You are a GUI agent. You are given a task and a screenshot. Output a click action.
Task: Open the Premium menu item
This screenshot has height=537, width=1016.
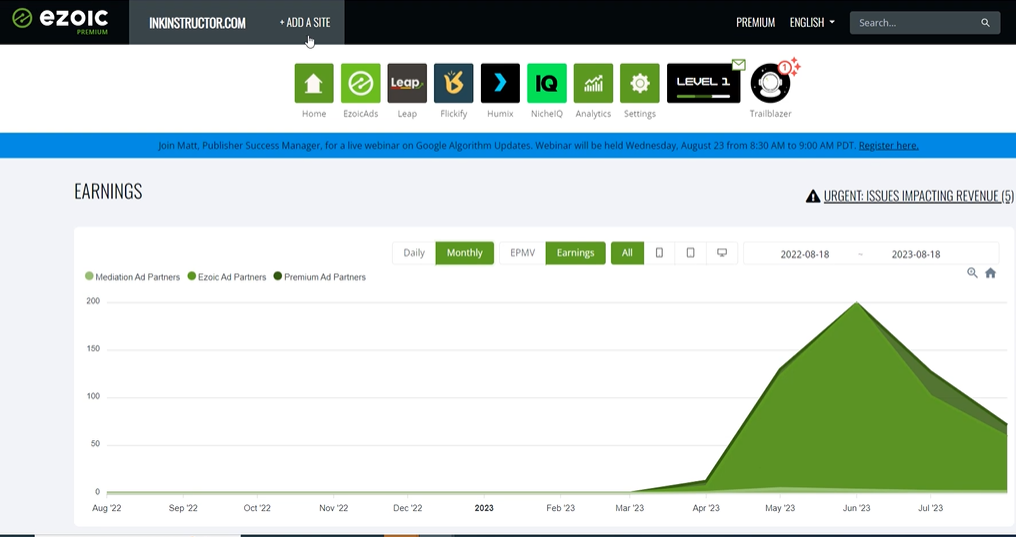pyautogui.click(x=756, y=23)
